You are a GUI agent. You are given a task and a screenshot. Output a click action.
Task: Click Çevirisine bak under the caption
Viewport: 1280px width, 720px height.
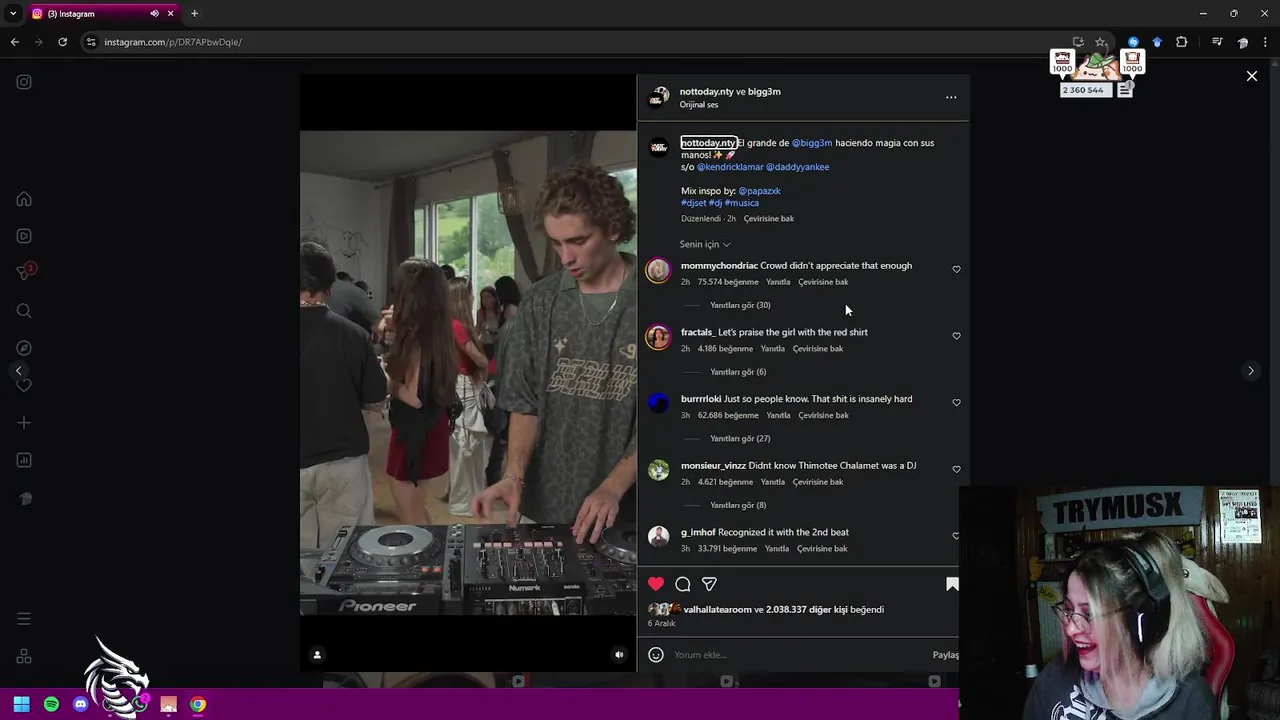pyautogui.click(x=768, y=219)
